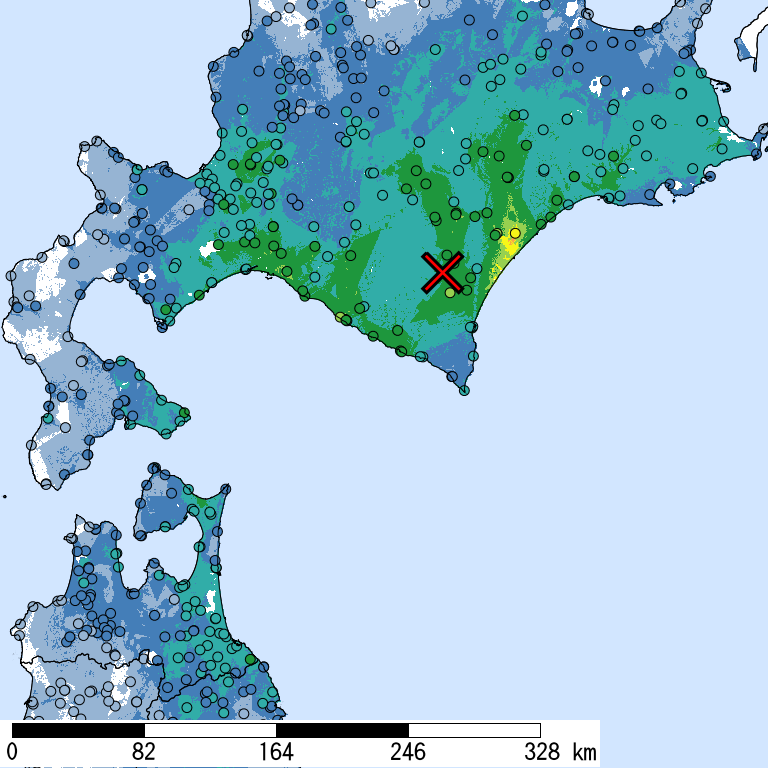This screenshot has width=768, height=768.
Task: Select dark green station on lower island's east coast
Action: (250, 660)
